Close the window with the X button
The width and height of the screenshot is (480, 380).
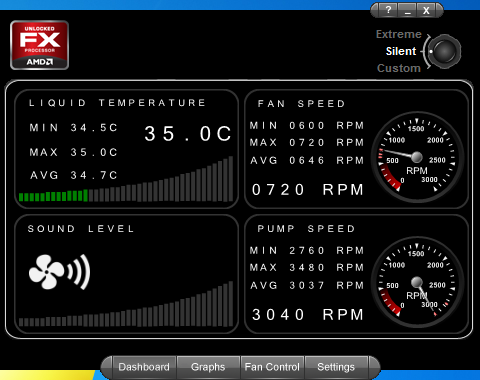point(426,10)
